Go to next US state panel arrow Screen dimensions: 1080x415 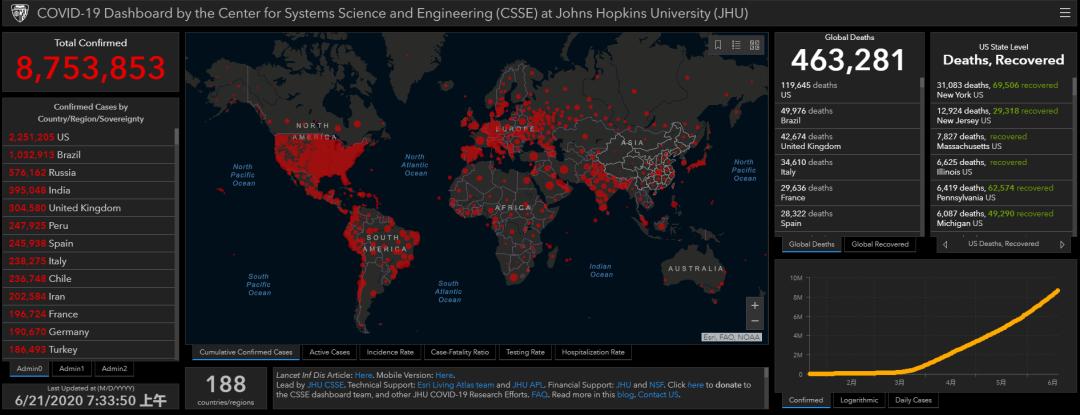[1061, 244]
